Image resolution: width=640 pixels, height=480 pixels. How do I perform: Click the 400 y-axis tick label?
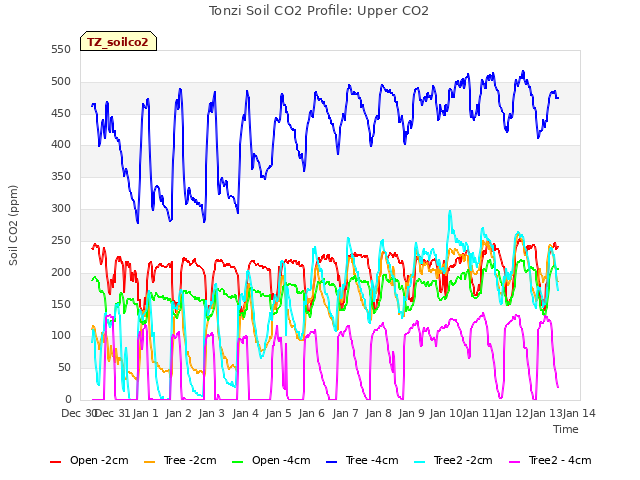[x=61, y=144]
